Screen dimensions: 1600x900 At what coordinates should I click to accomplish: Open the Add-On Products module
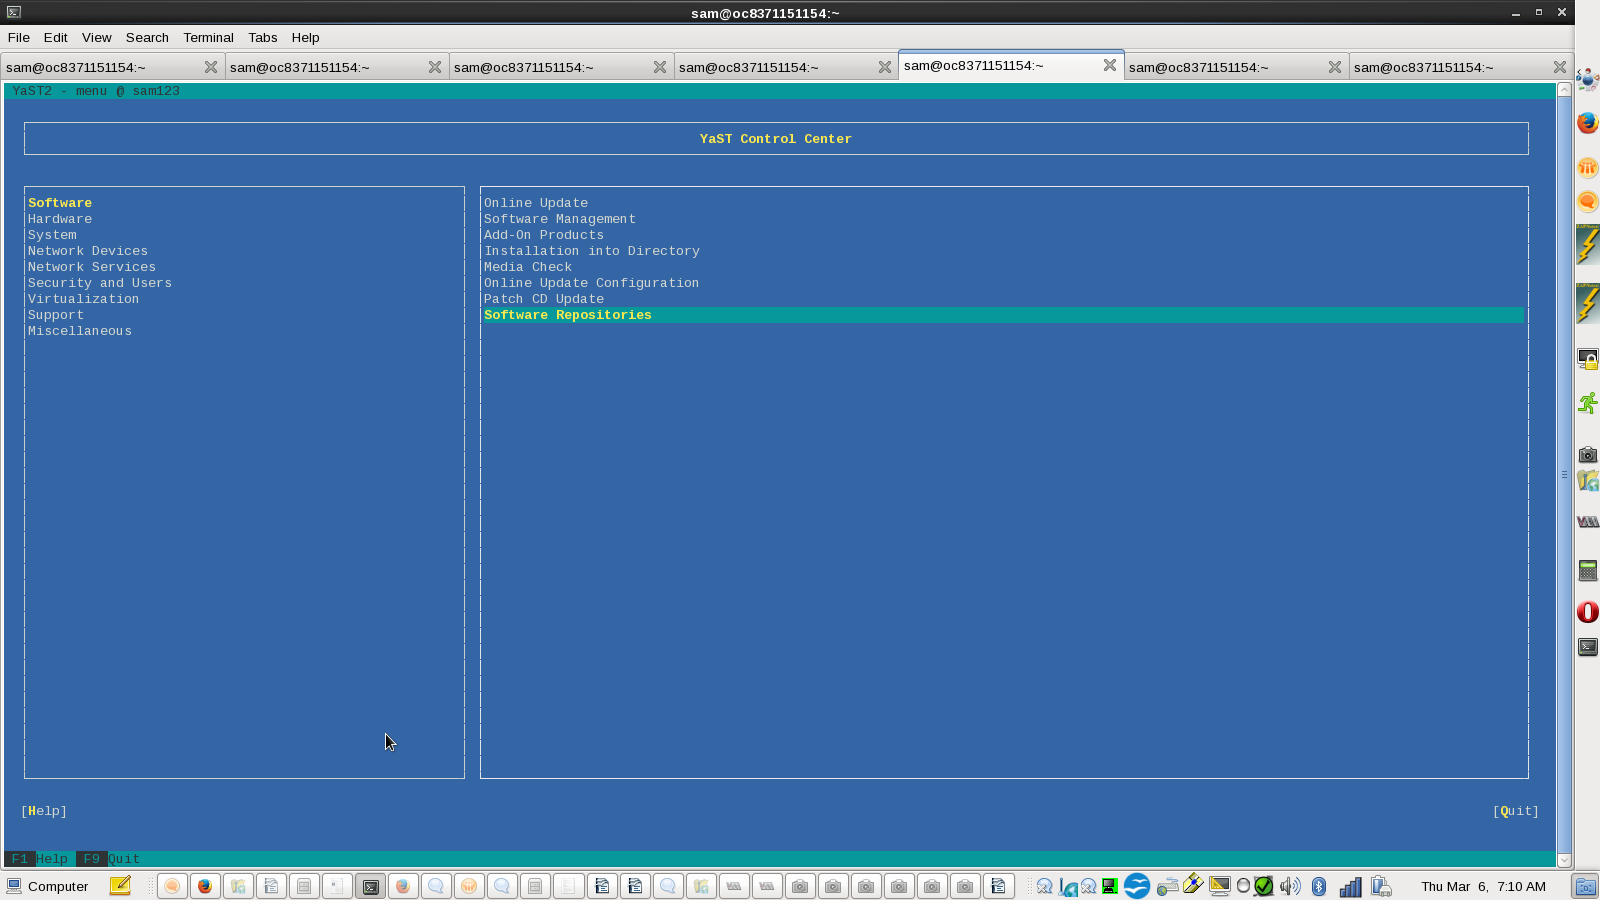[544, 235]
